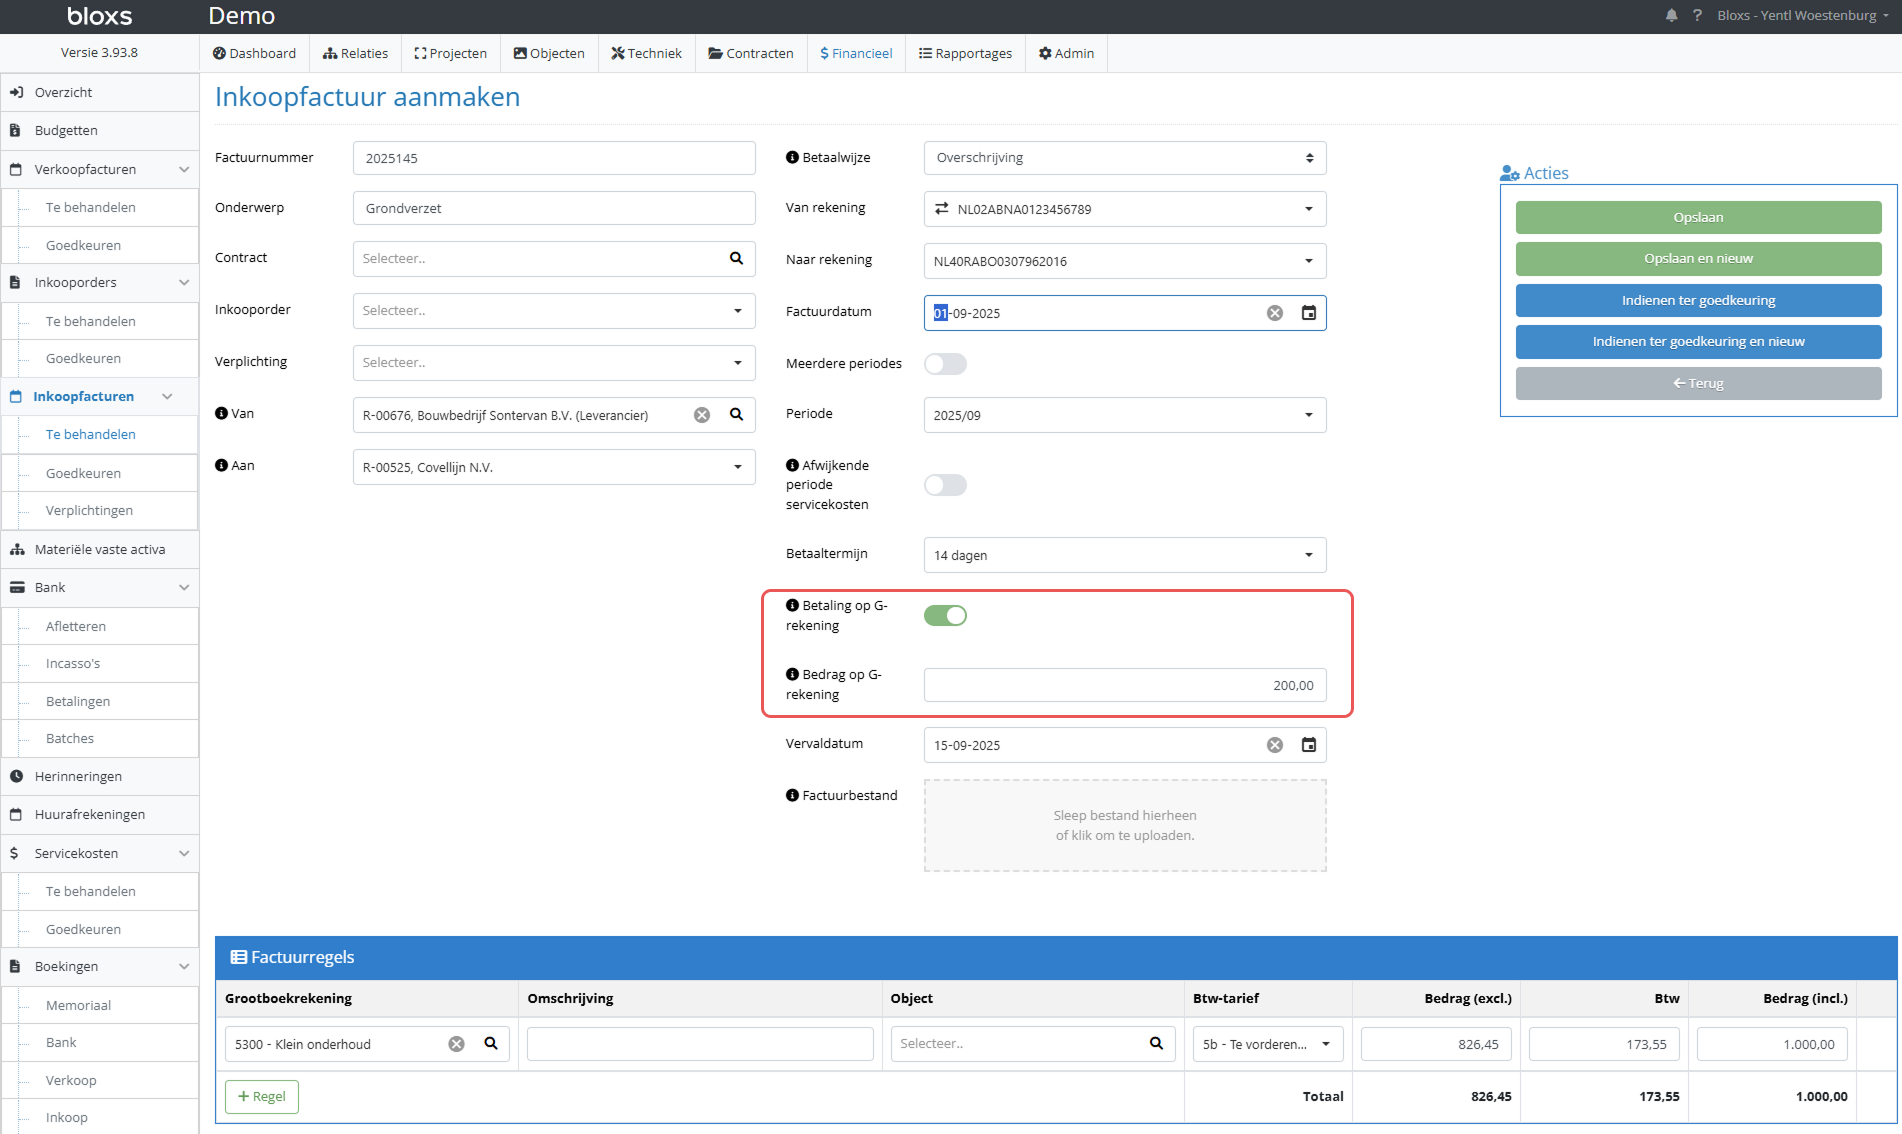1902x1134 pixels.
Task: Open the Aan relation dropdown
Action: (x=554, y=467)
